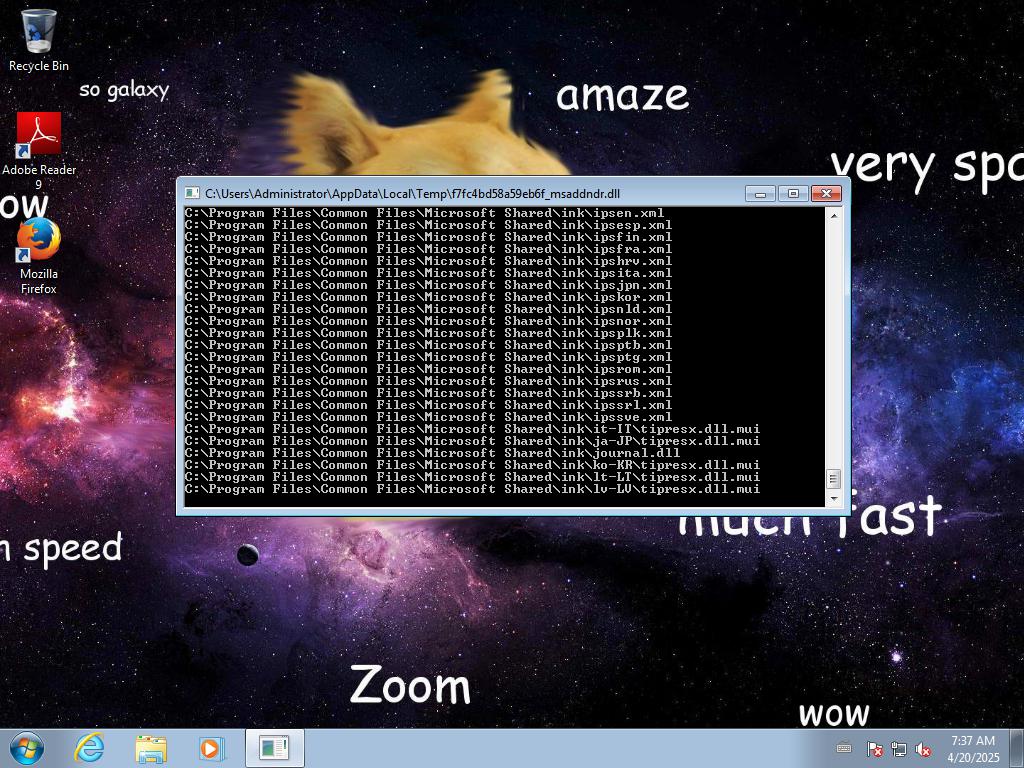Open Windows Explorer from the taskbar
The height and width of the screenshot is (768, 1024).
pyautogui.click(x=151, y=748)
